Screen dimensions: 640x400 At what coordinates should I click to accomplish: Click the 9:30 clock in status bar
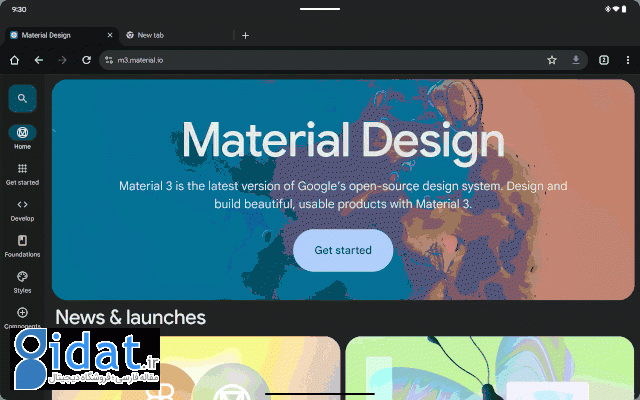pyautogui.click(x=19, y=9)
